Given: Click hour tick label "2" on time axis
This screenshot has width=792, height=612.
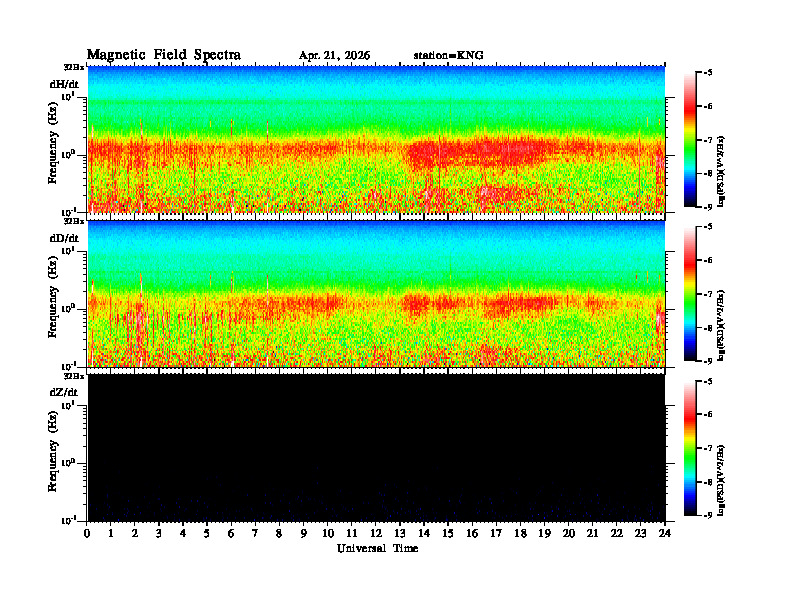Looking at the screenshot, I should [x=135, y=534].
